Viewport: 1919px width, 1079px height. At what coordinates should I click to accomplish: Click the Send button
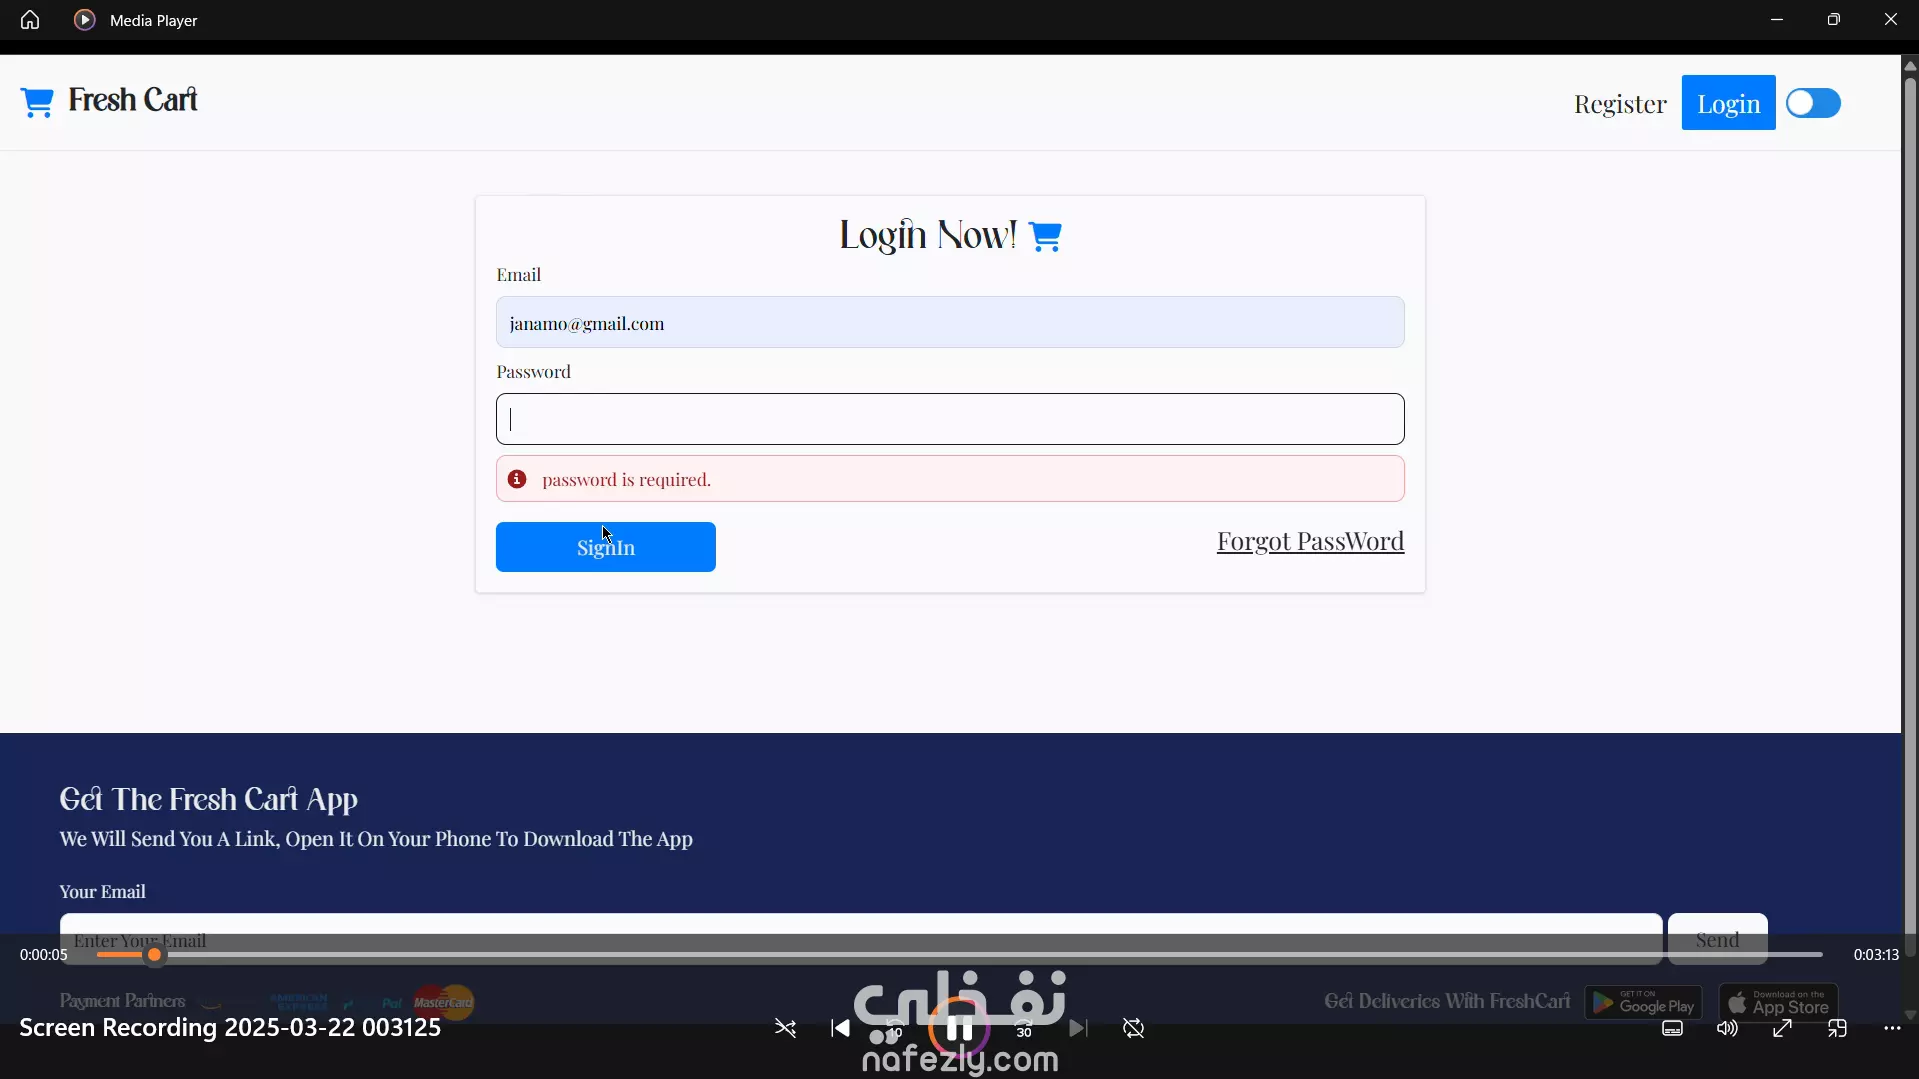(1717, 939)
